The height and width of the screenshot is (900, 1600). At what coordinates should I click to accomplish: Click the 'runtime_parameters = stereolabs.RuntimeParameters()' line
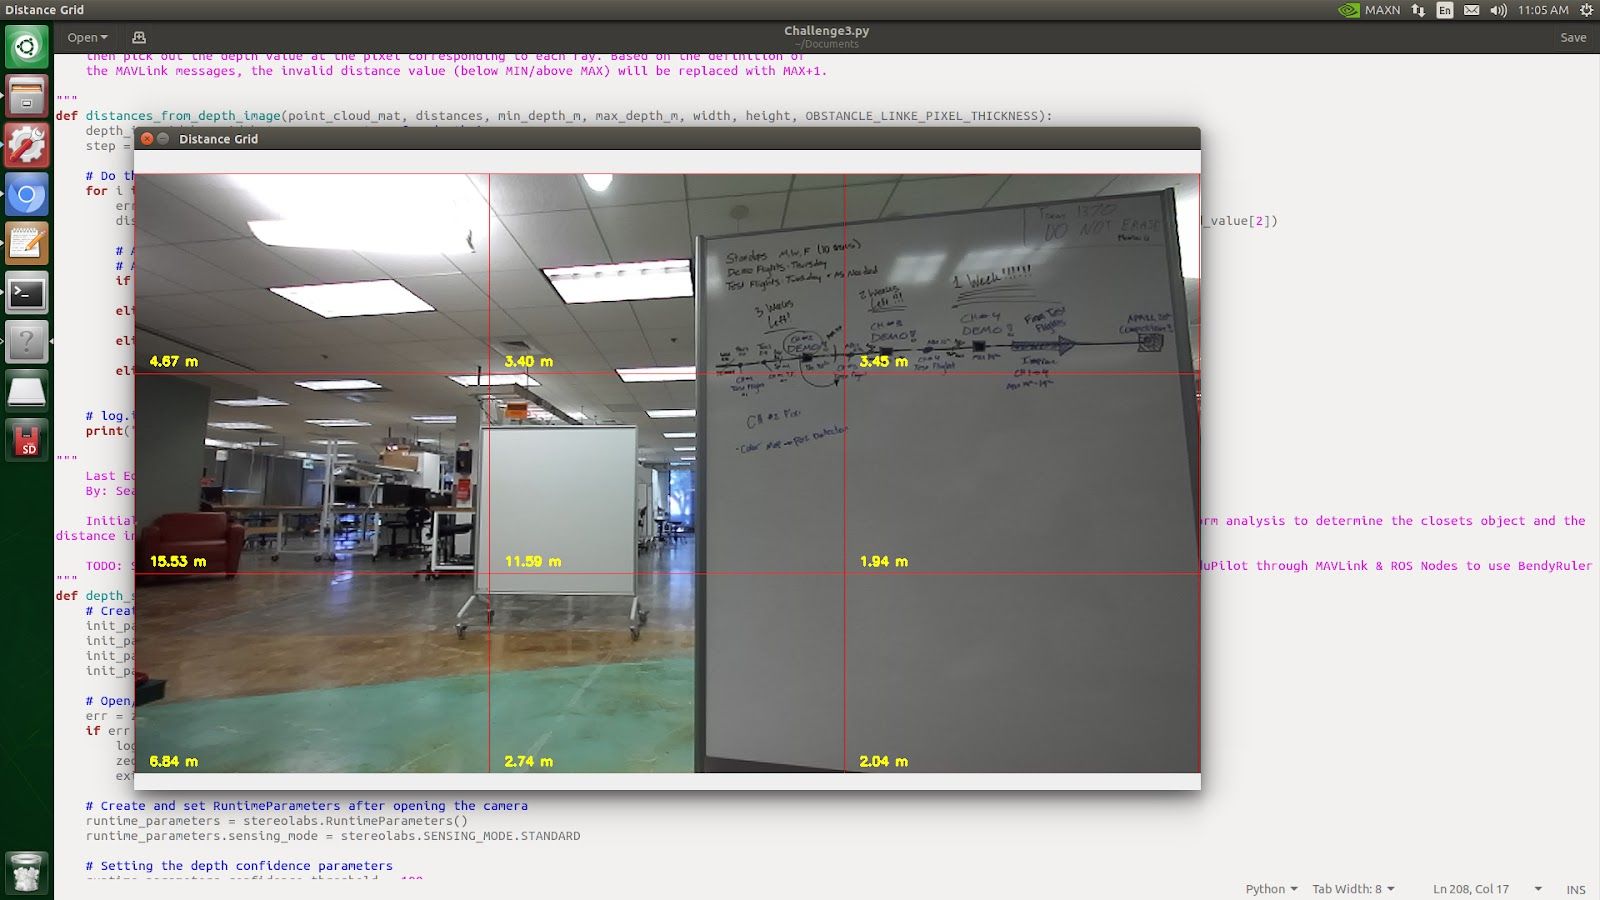277,821
